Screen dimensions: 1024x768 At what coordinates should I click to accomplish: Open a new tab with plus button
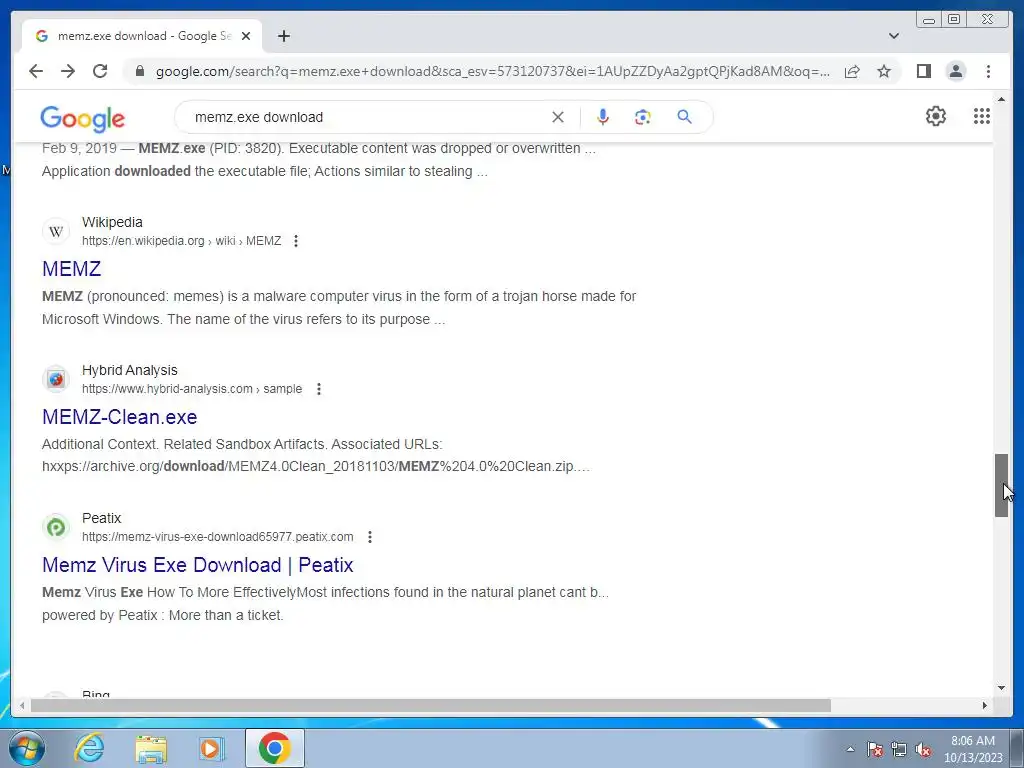(283, 36)
